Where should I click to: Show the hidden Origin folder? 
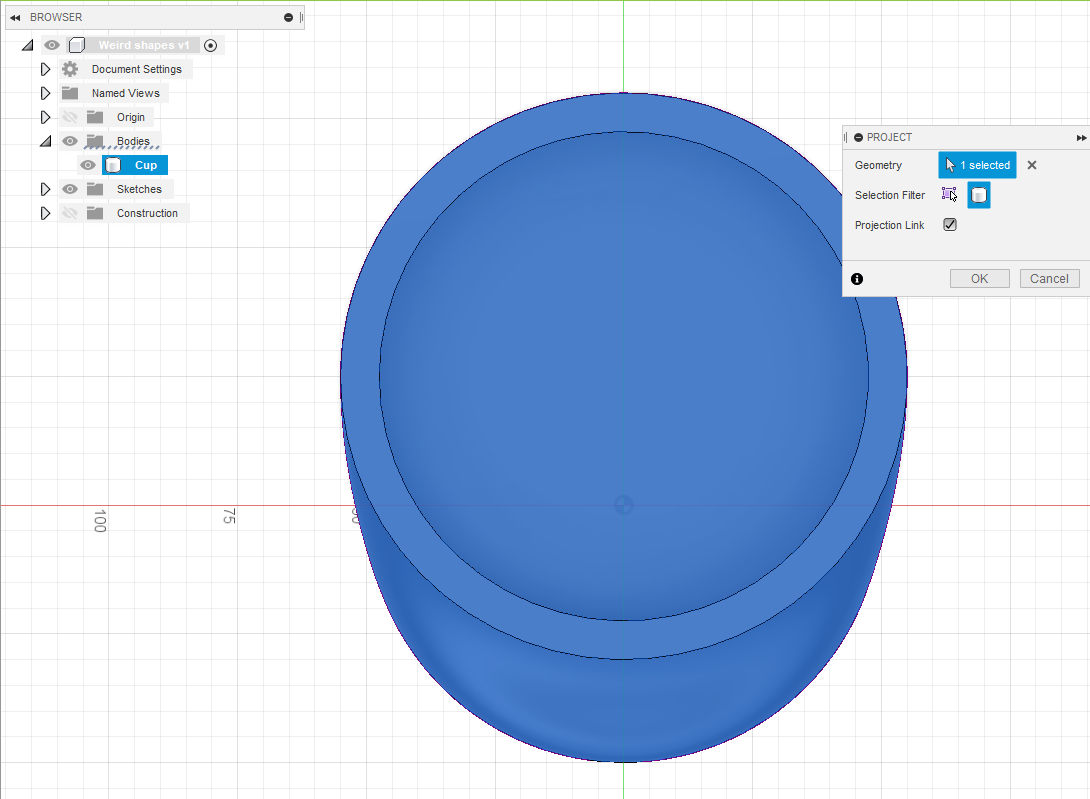tap(70, 117)
